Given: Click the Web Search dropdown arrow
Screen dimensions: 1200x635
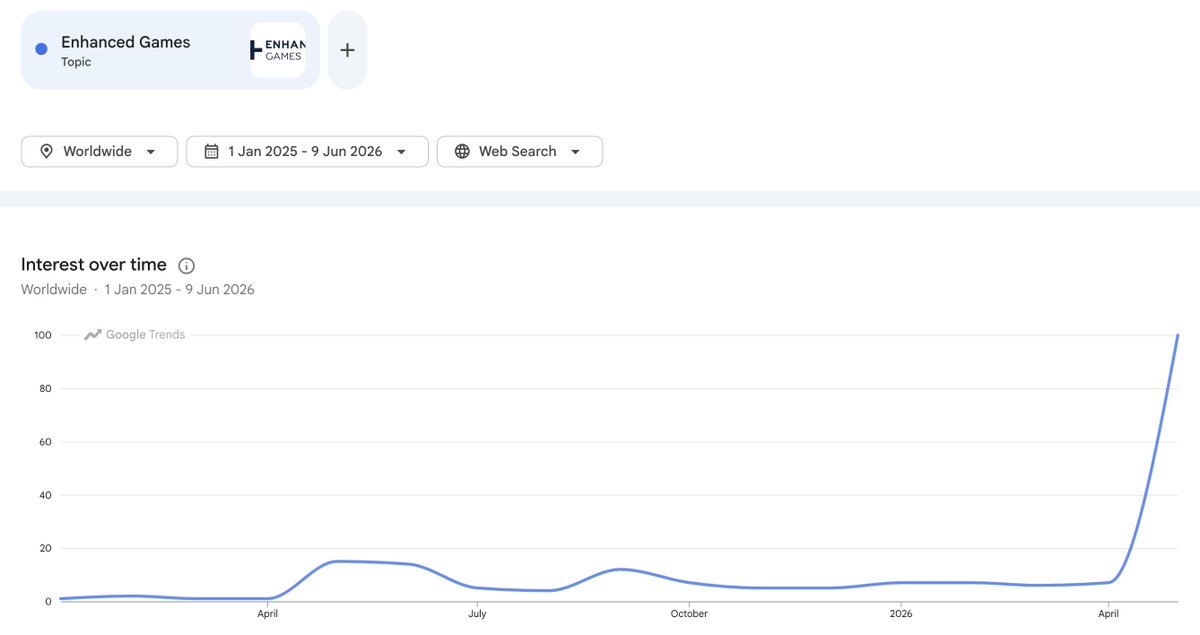Looking at the screenshot, I should click(575, 152).
